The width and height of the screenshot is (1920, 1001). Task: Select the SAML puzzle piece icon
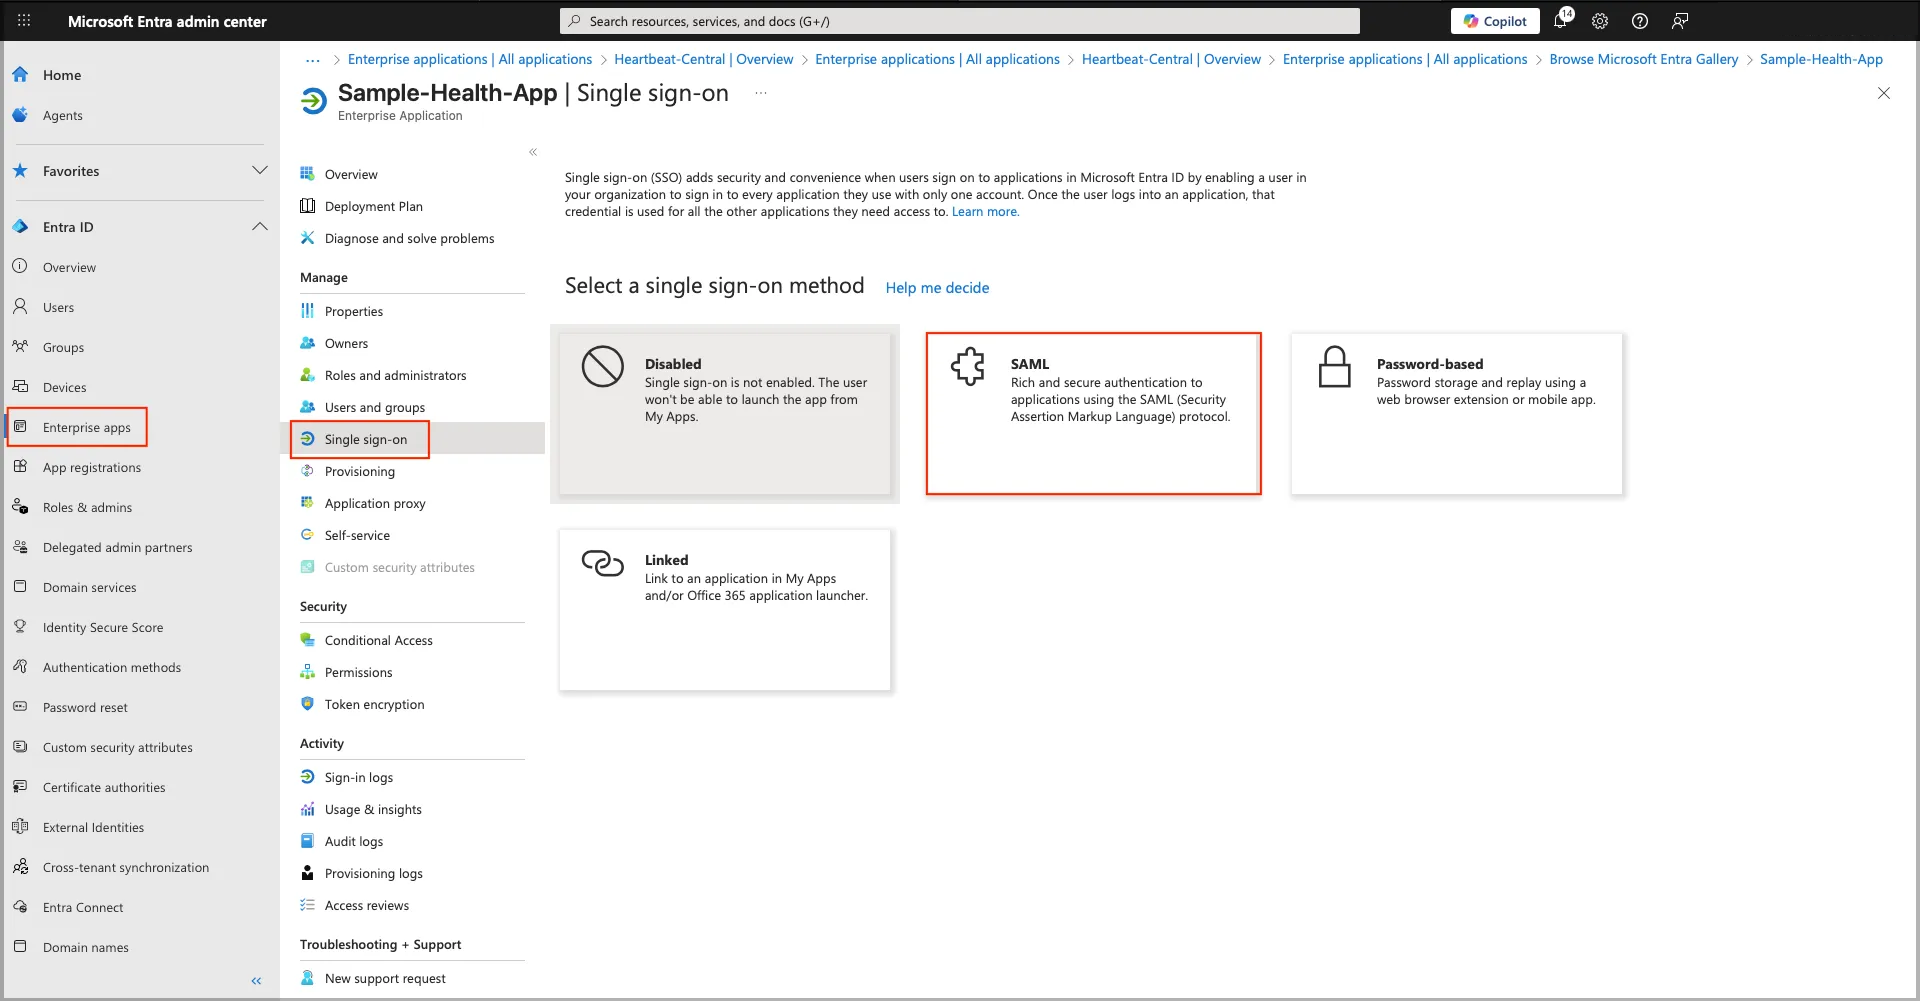point(968,367)
